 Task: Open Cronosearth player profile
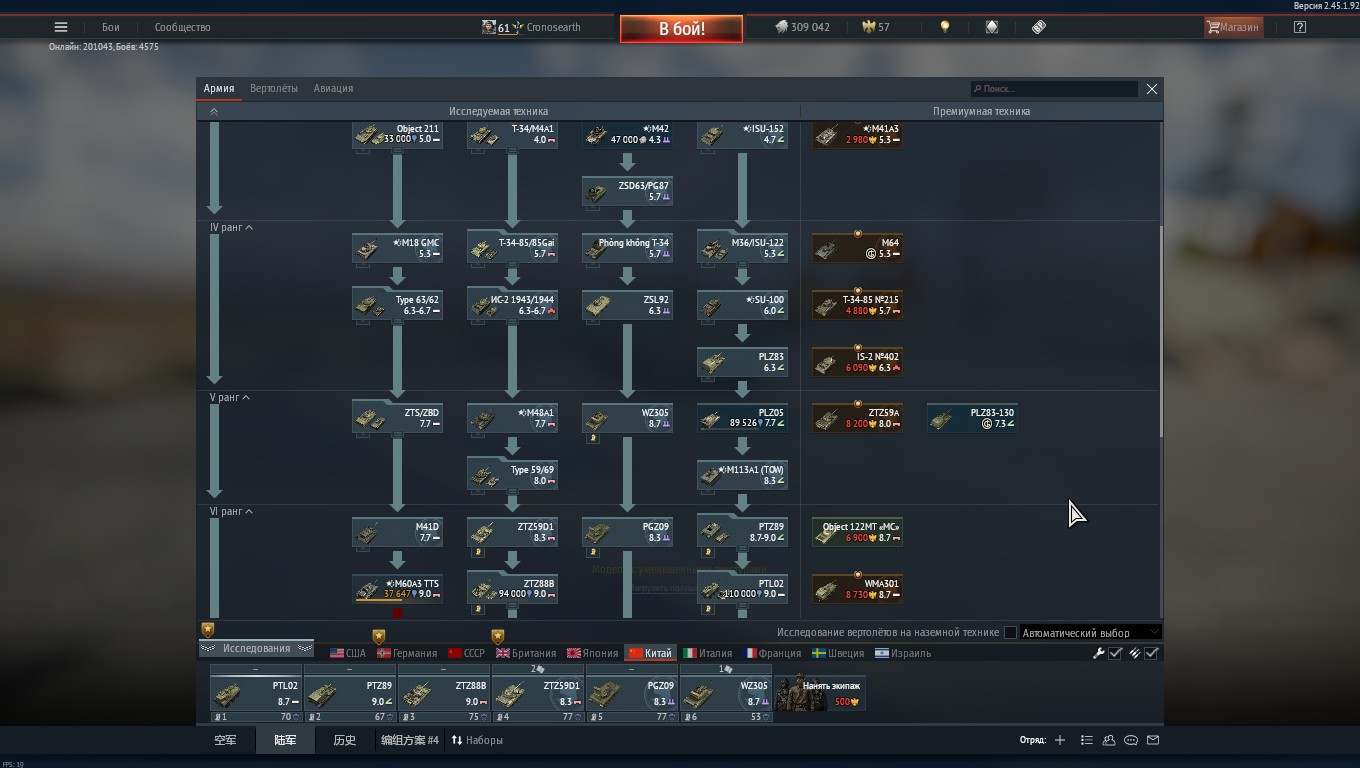(531, 27)
